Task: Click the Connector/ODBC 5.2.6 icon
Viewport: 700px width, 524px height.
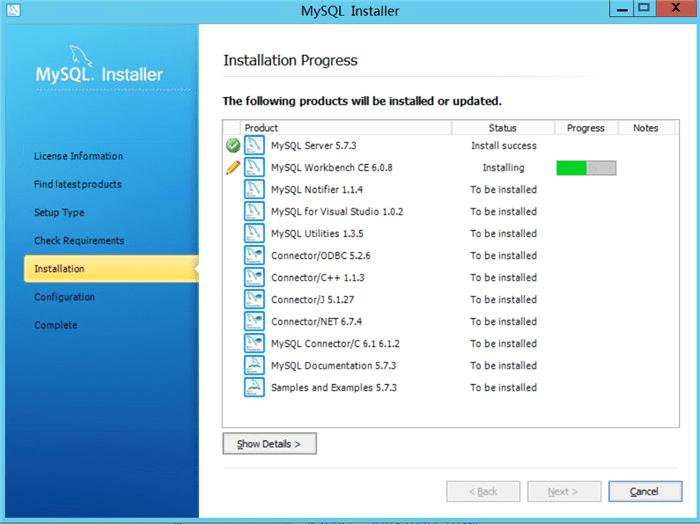Action: [254, 255]
